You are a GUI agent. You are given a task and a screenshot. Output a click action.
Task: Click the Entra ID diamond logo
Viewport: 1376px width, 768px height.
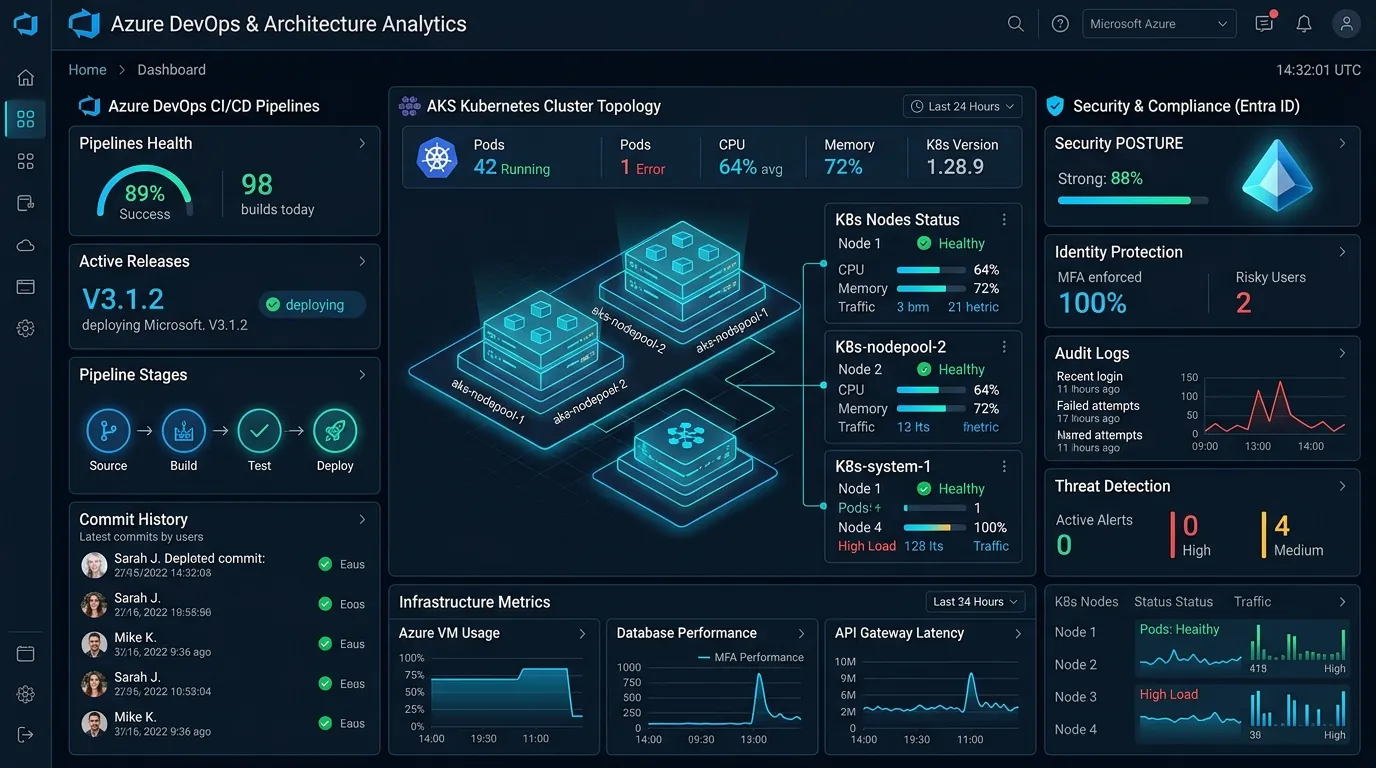pyautogui.click(x=1277, y=175)
